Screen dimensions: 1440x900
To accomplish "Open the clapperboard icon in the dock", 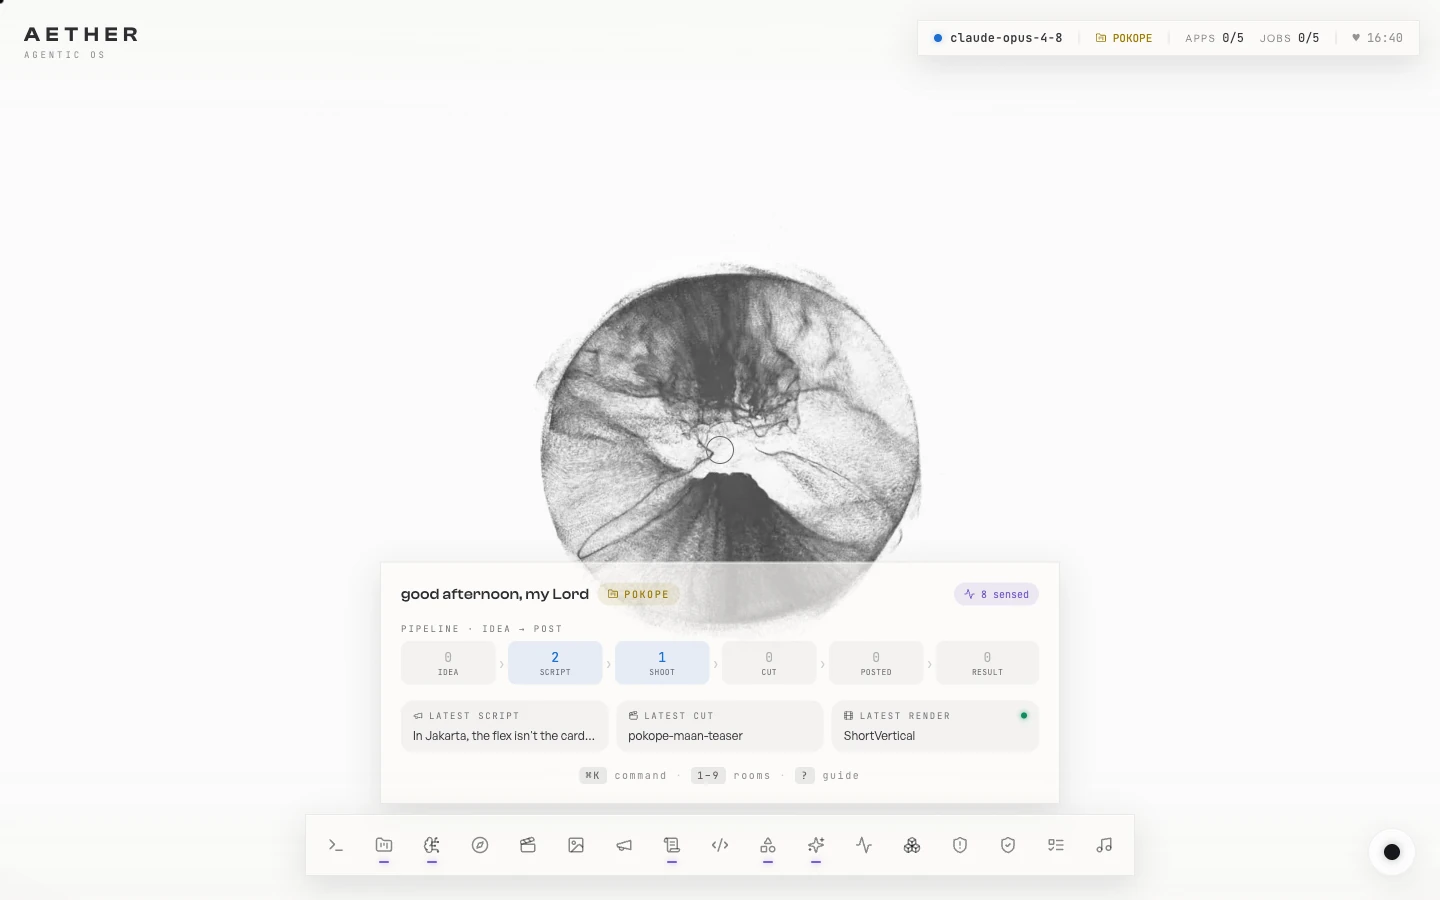I will (528, 845).
